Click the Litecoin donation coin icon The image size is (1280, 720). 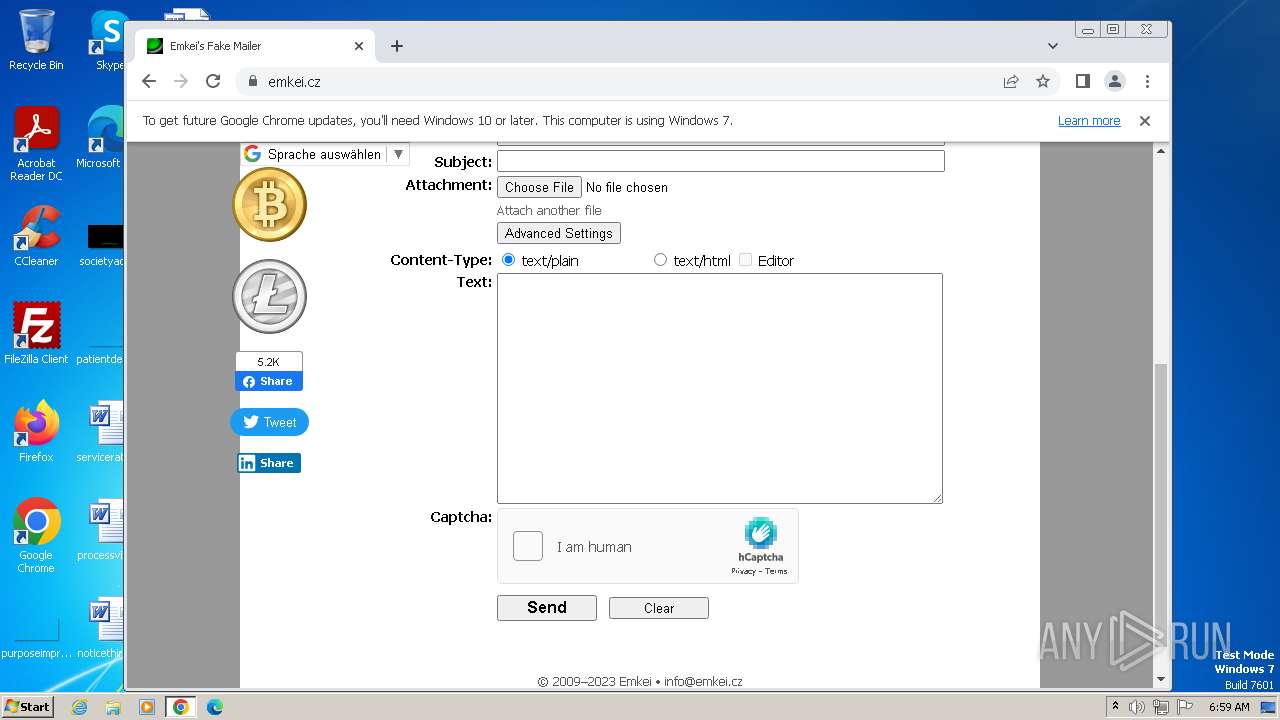[269, 296]
